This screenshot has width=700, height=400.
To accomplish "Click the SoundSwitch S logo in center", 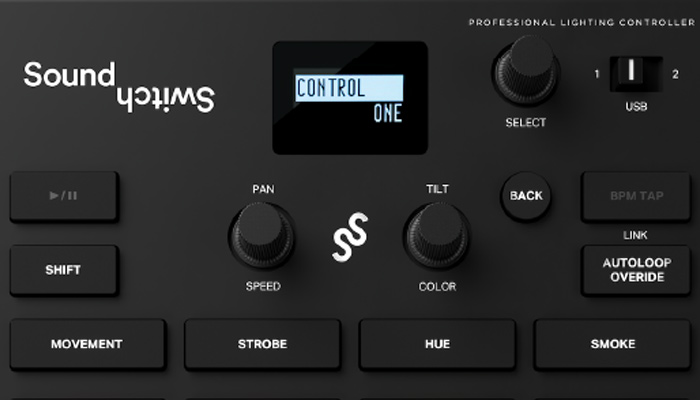I will 350,237.
